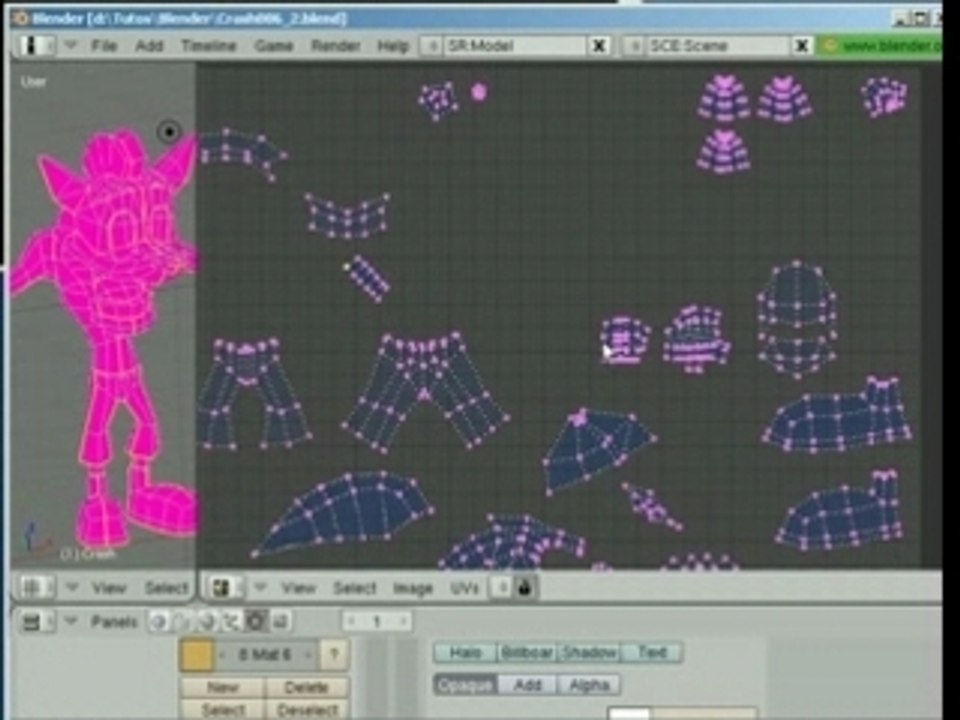Open the image browse dropdown after UVs
Screen dimensions: 960x720
[x=501, y=588]
